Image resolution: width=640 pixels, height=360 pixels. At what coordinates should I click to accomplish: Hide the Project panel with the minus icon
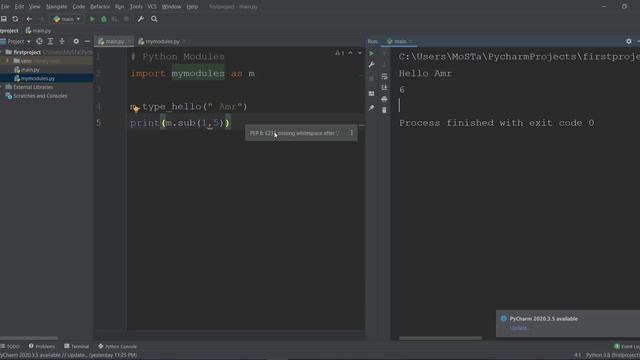(x=87, y=41)
